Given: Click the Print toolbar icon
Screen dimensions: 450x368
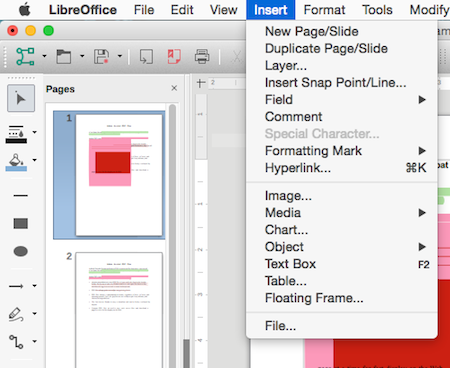Looking at the screenshot, I should point(202,56).
